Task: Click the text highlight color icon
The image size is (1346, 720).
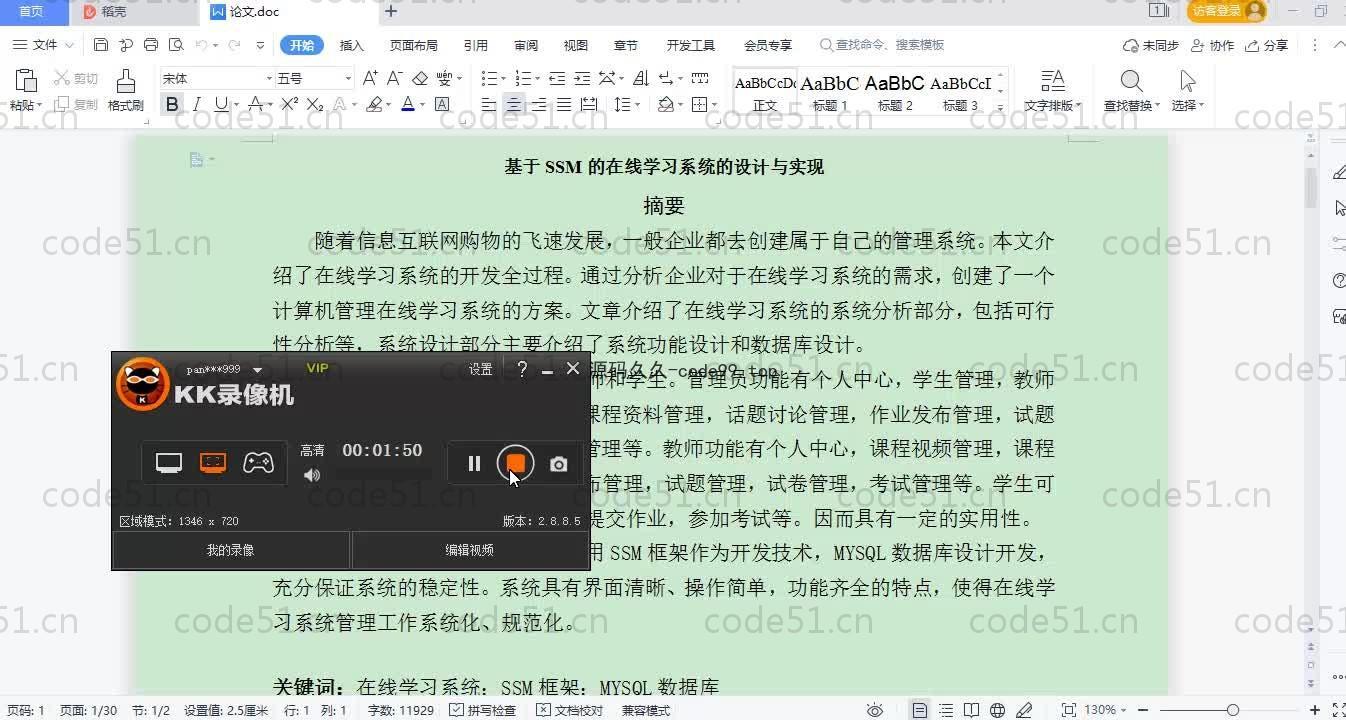Action: pos(374,104)
